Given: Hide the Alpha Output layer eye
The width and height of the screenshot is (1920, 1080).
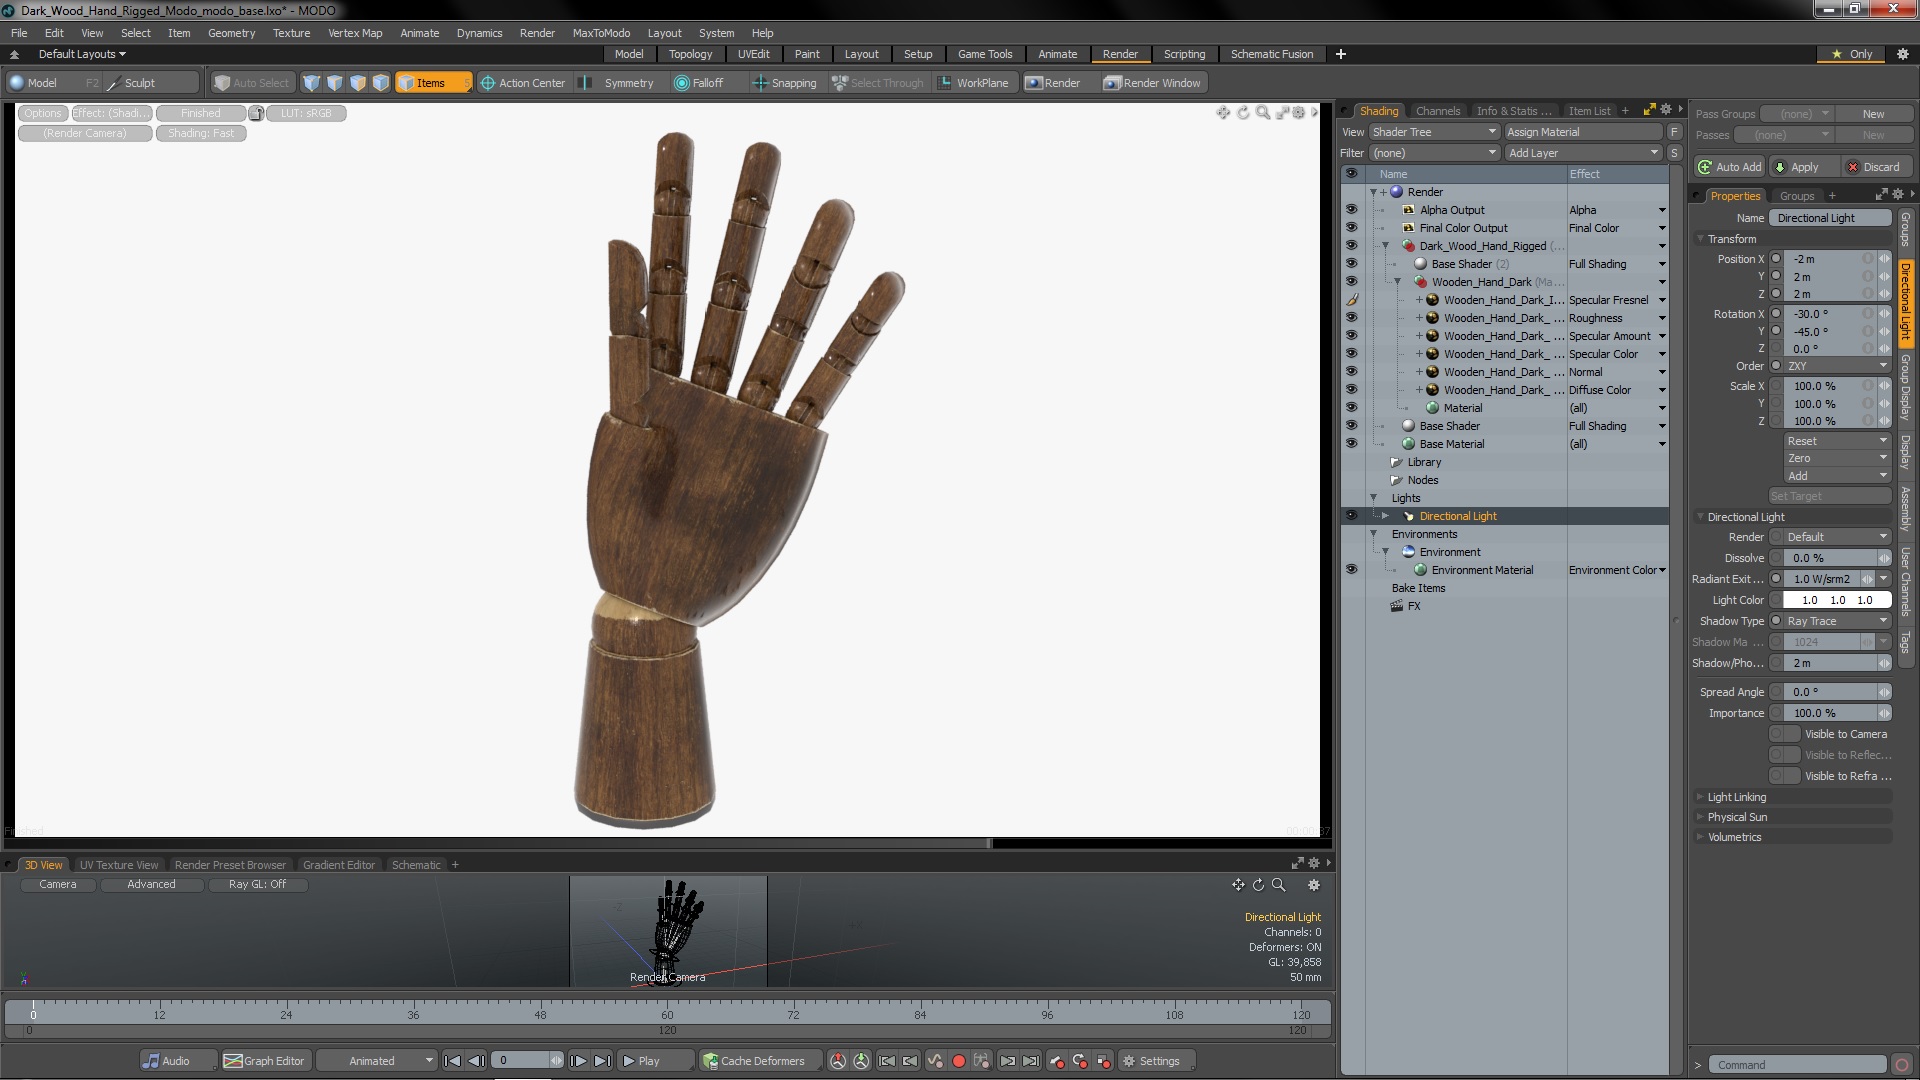Looking at the screenshot, I should click(x=1351, y=210).
